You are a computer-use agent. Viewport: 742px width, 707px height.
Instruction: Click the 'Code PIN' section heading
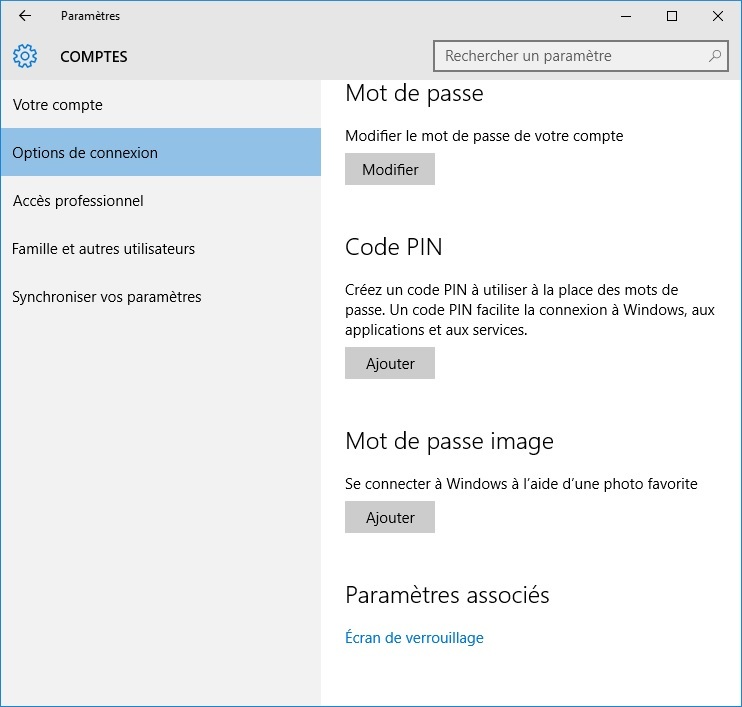click(394, 247)
